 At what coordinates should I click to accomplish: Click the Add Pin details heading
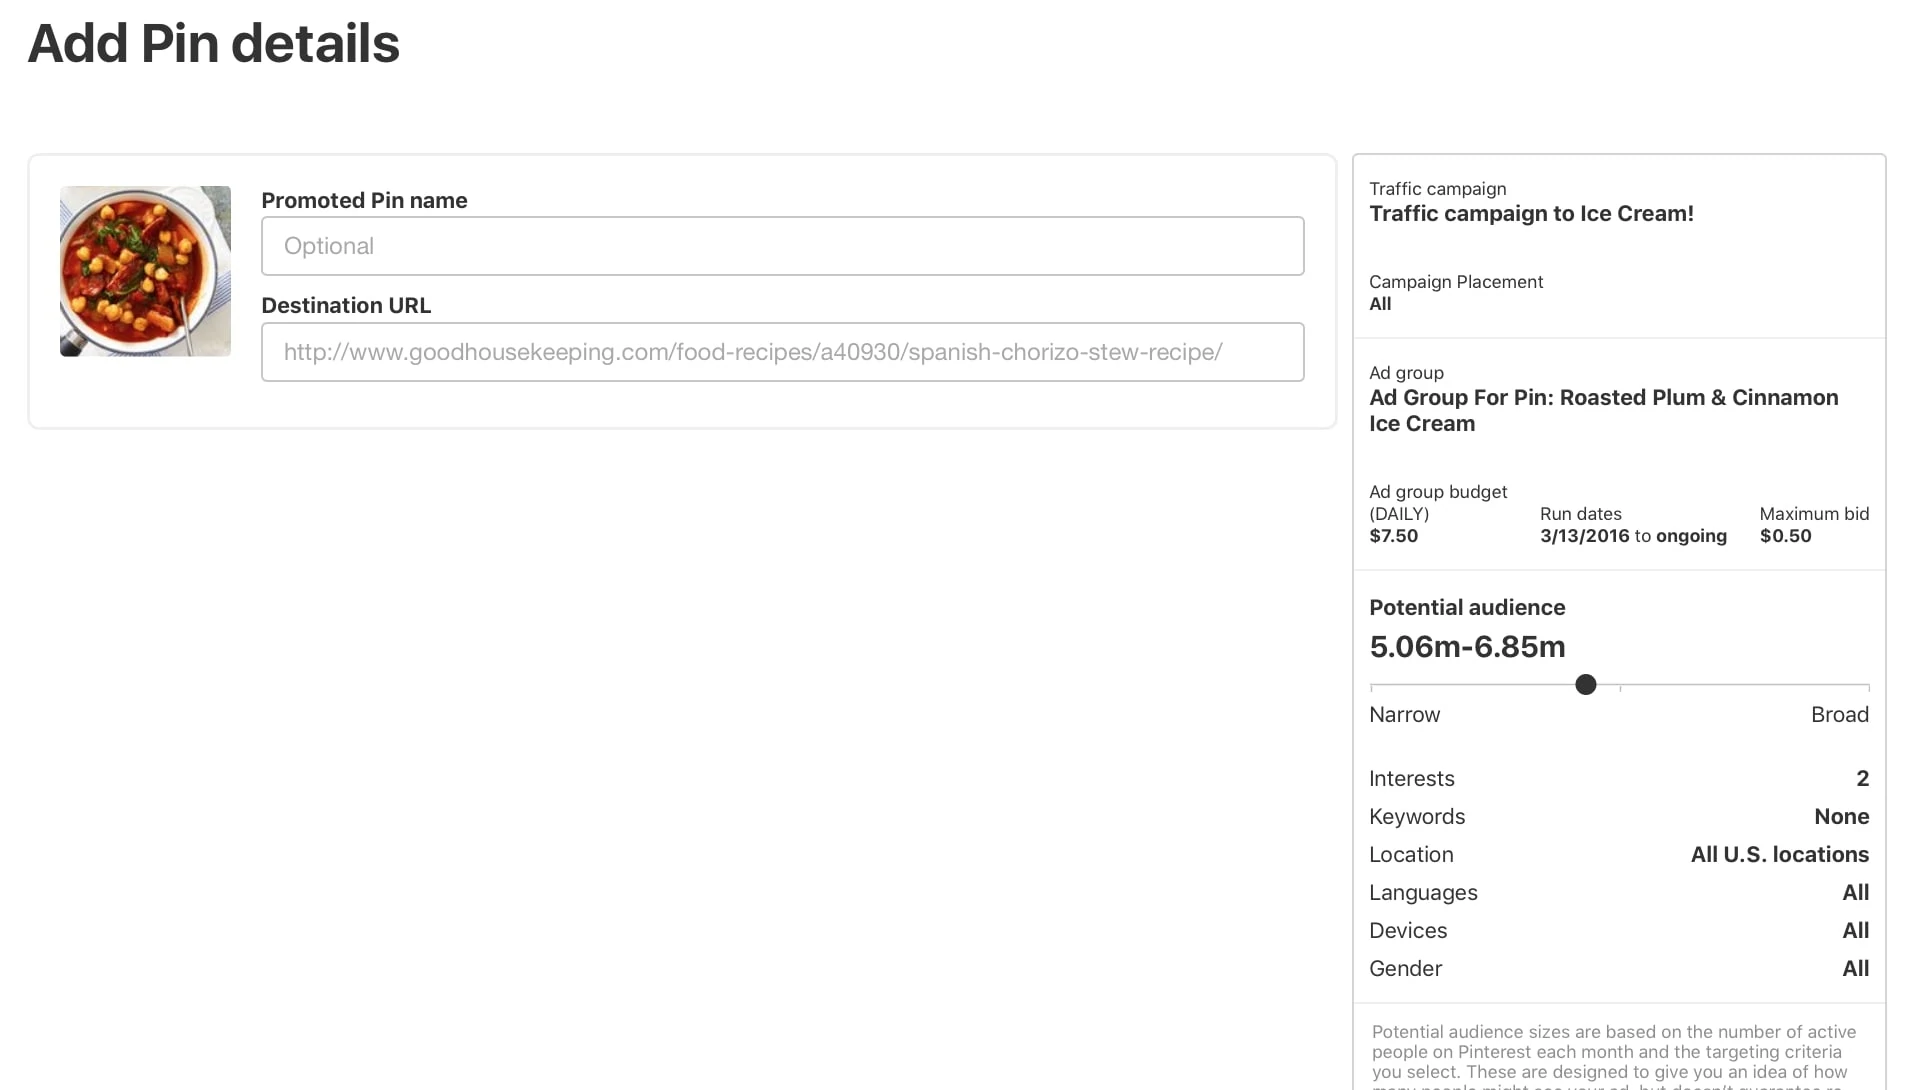[213, 44]
